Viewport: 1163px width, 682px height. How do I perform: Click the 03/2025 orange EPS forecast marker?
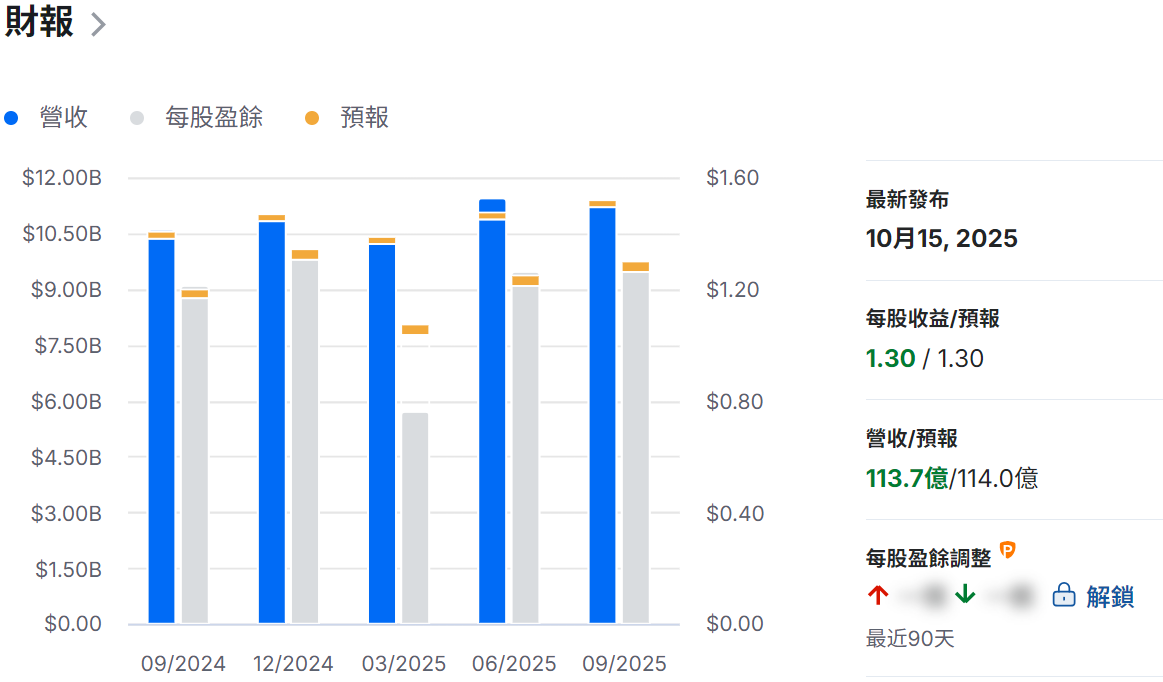pos(415,329)
